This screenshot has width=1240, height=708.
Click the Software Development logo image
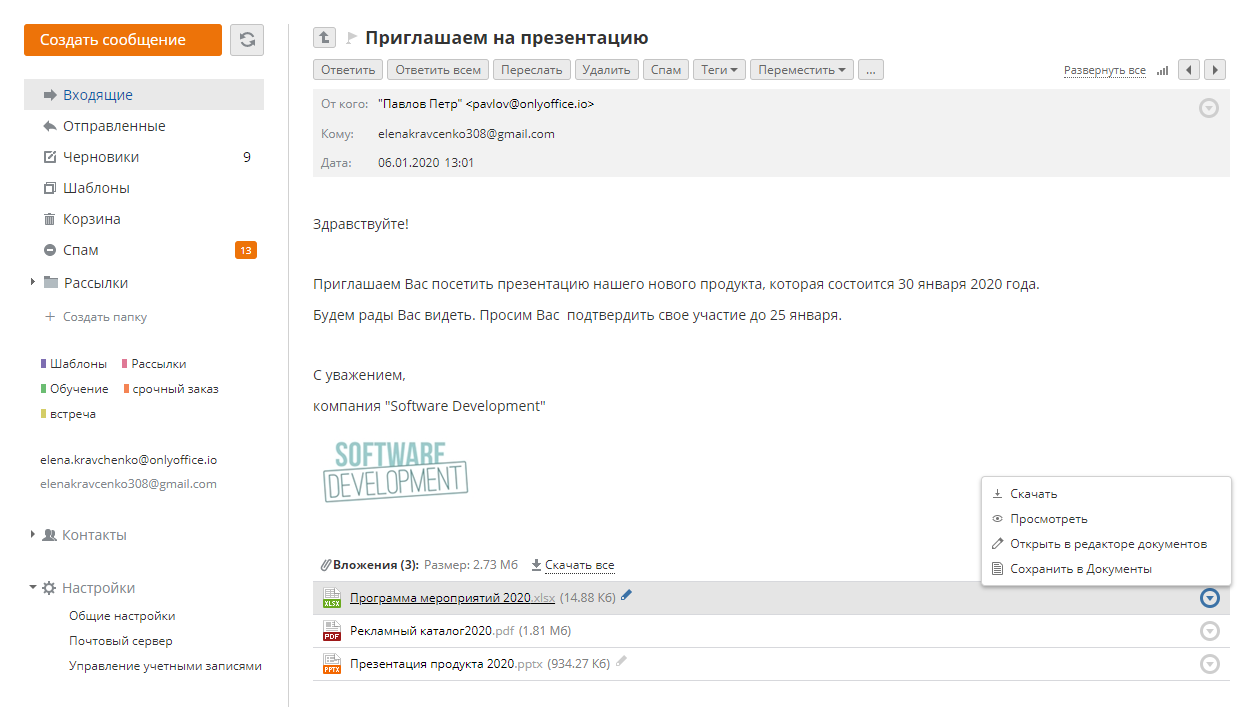[x=396, y=471]
